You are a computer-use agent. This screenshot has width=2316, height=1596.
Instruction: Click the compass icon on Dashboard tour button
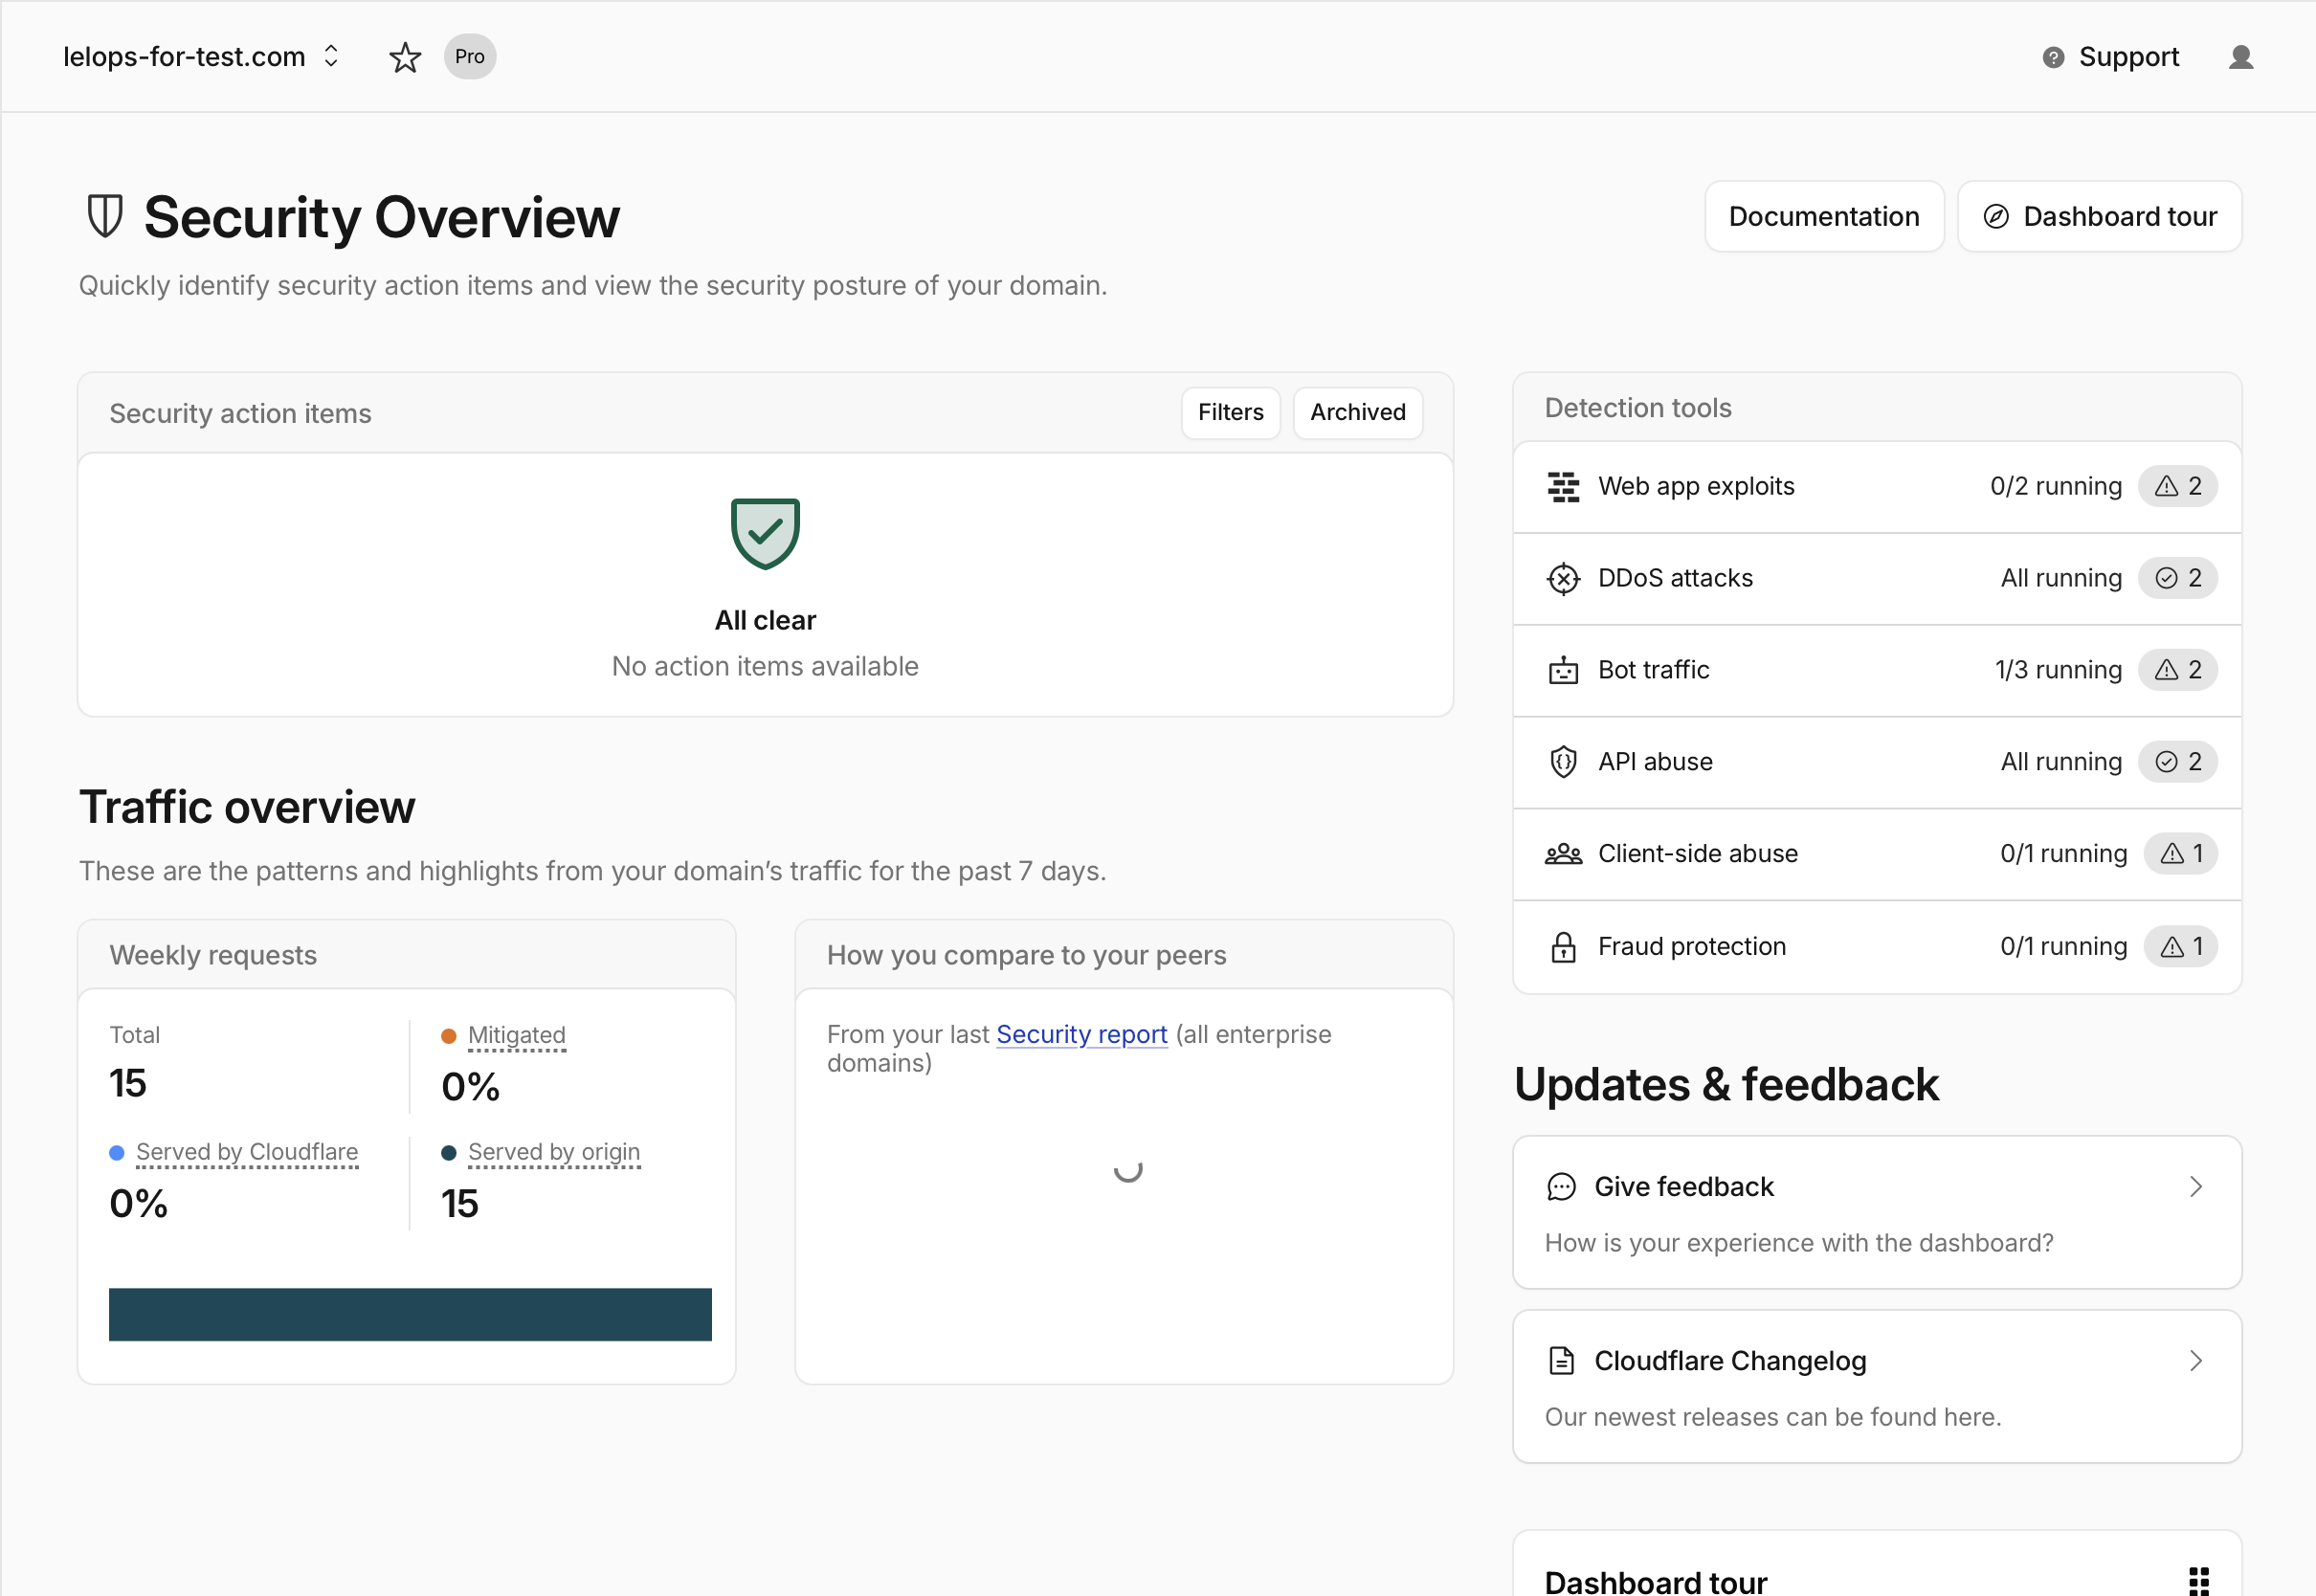[1996, 217]
